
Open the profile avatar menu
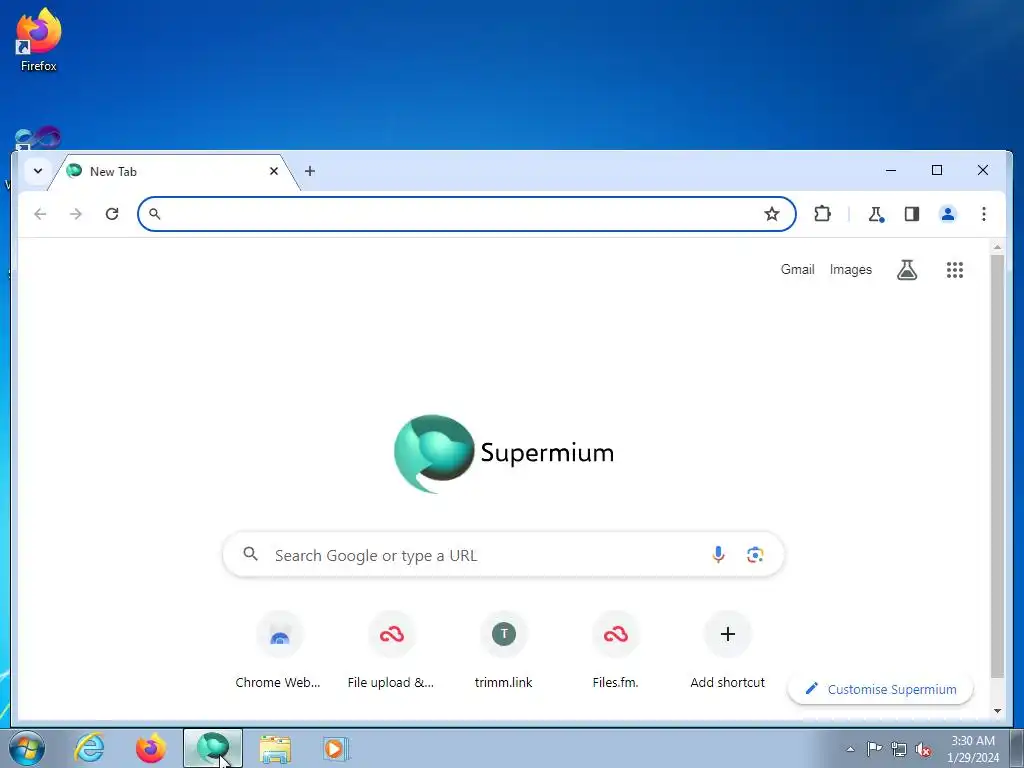point(948,214)
